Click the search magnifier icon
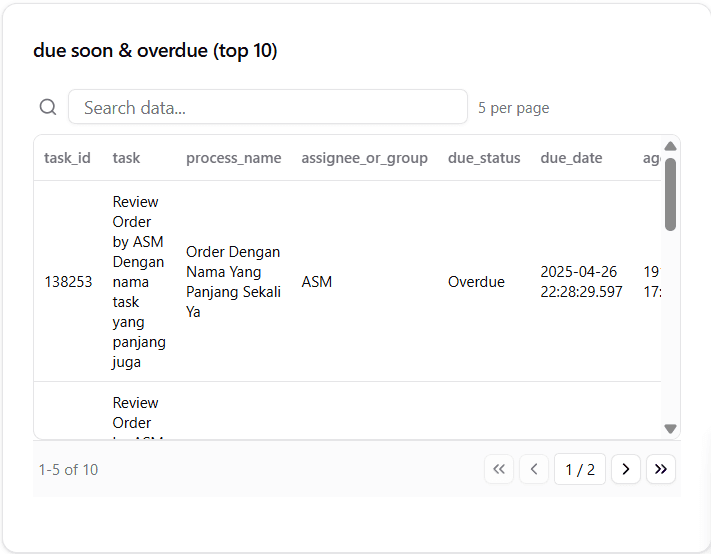Image resolution: width=711 pixels, height=554 pixels. (x=47, y=108)
